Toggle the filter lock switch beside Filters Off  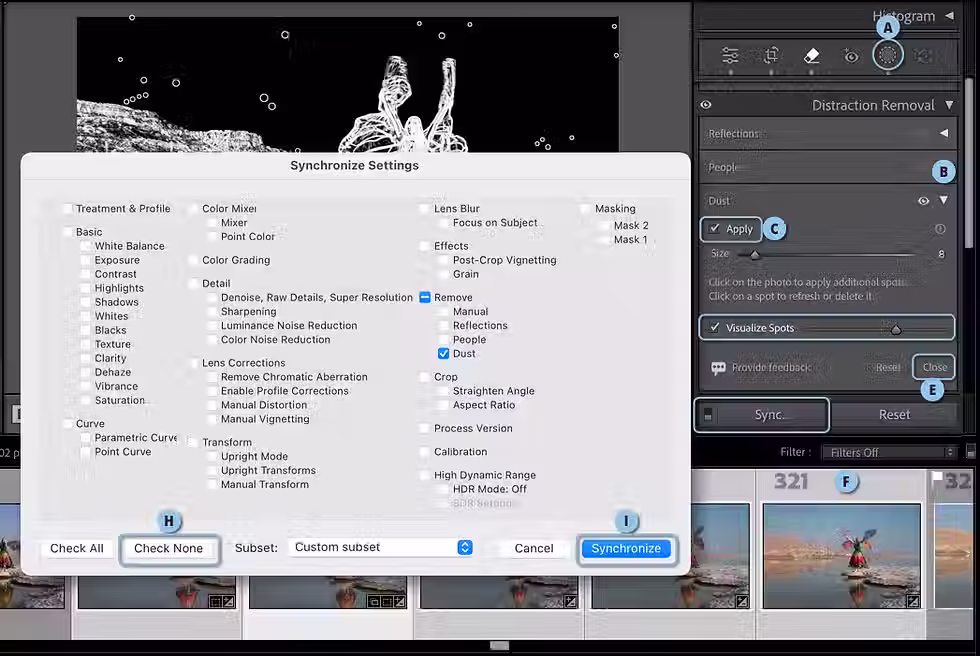(x=971, y=452)
